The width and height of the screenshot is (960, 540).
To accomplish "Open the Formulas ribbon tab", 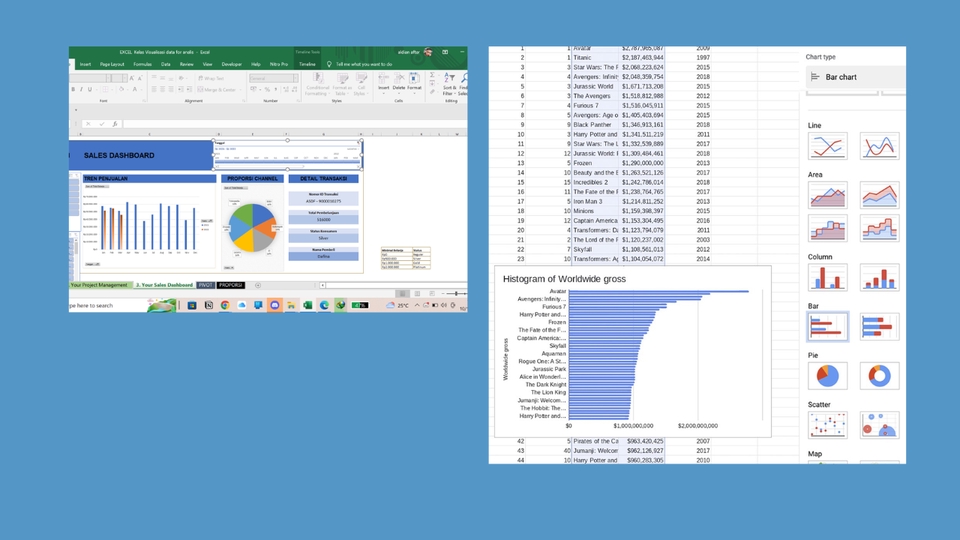I will pyautogui.click(x=143, y=64).
